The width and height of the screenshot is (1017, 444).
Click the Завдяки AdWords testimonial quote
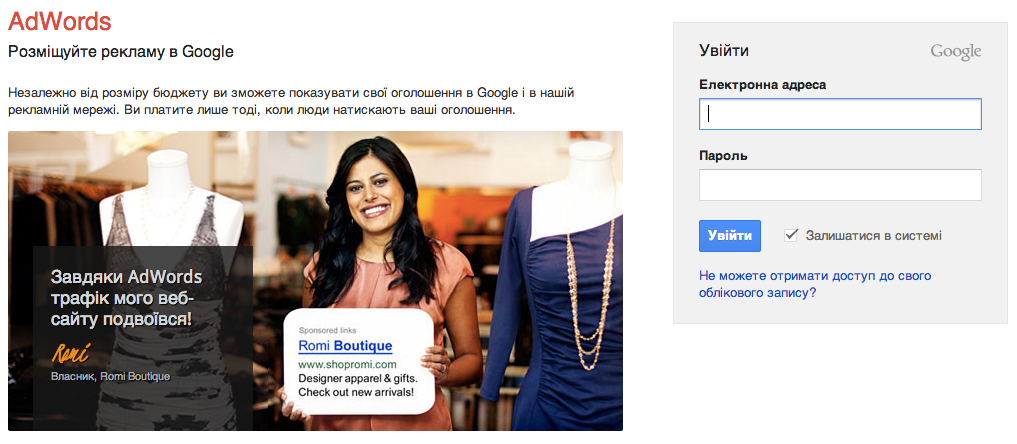pyautogui.click(x=126, y=298)
